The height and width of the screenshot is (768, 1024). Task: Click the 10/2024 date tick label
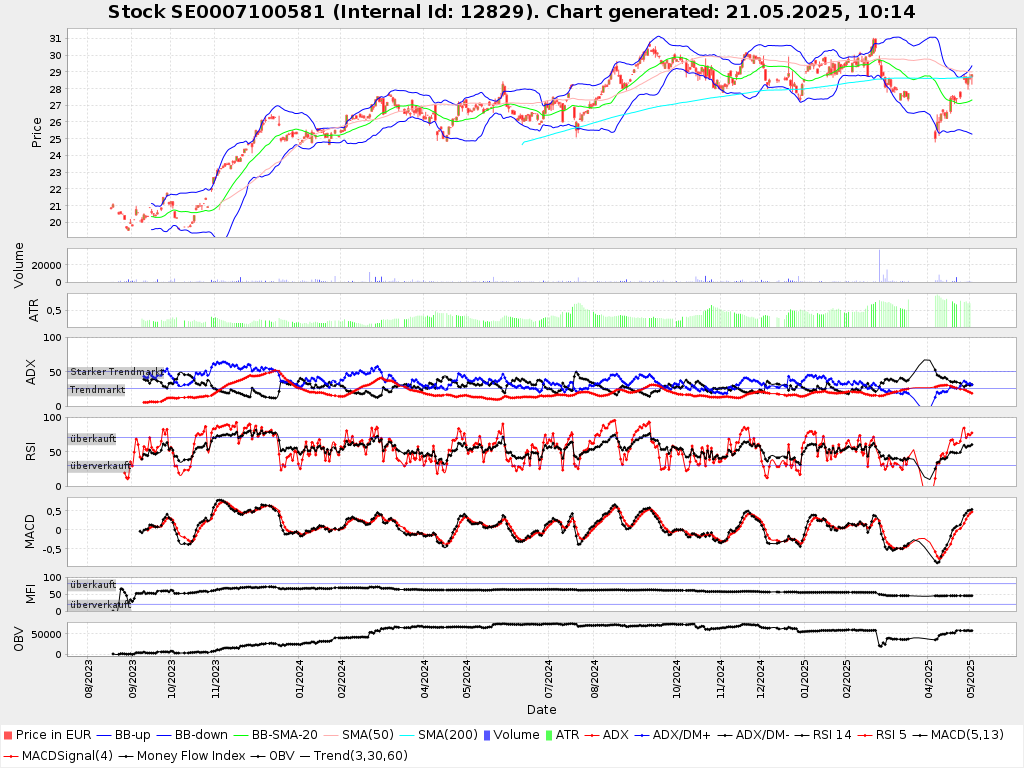coord(677,679)
